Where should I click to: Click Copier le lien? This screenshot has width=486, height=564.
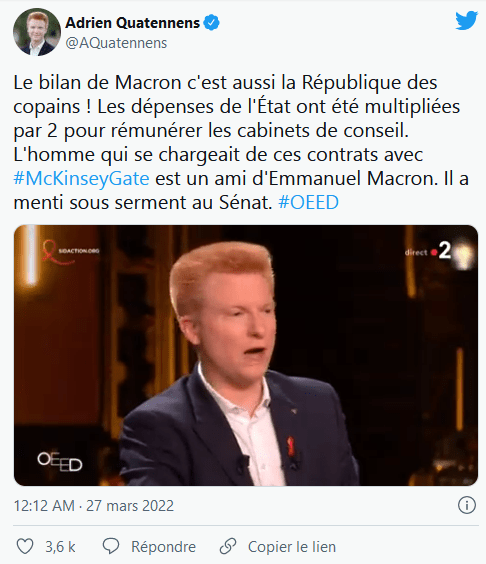click(x=292, y=547)
